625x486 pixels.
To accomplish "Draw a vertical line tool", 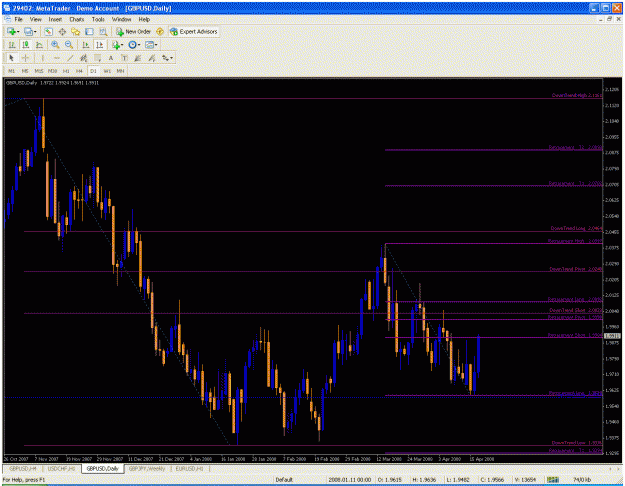I will point(43,58).
